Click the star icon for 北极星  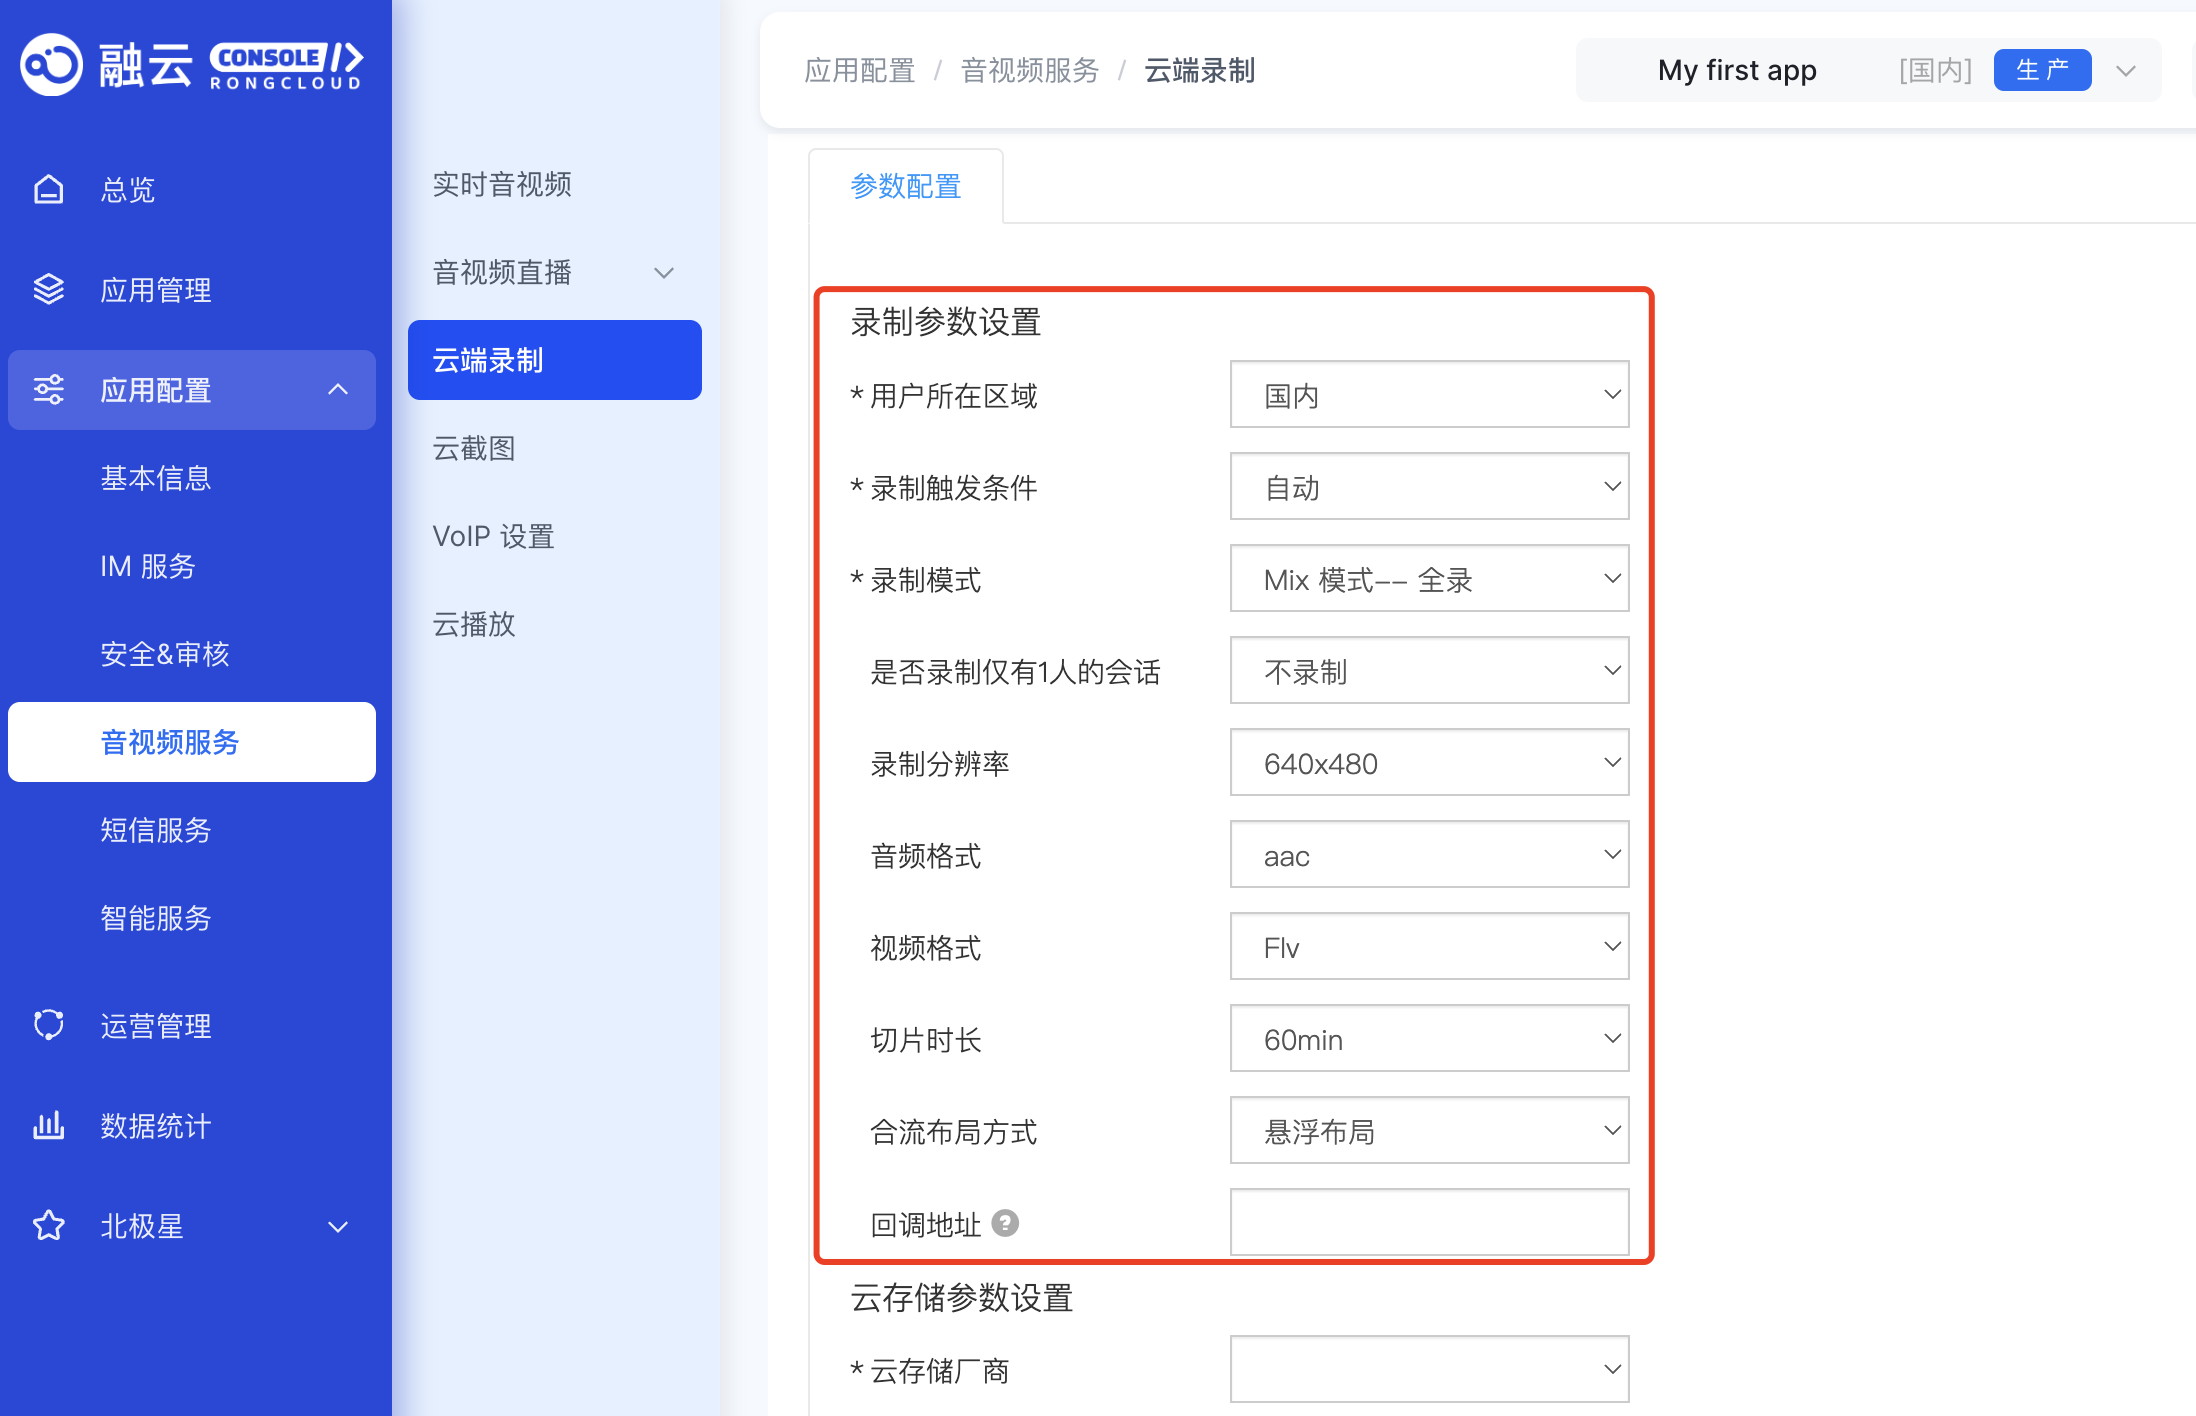(x=48, y=1225)
